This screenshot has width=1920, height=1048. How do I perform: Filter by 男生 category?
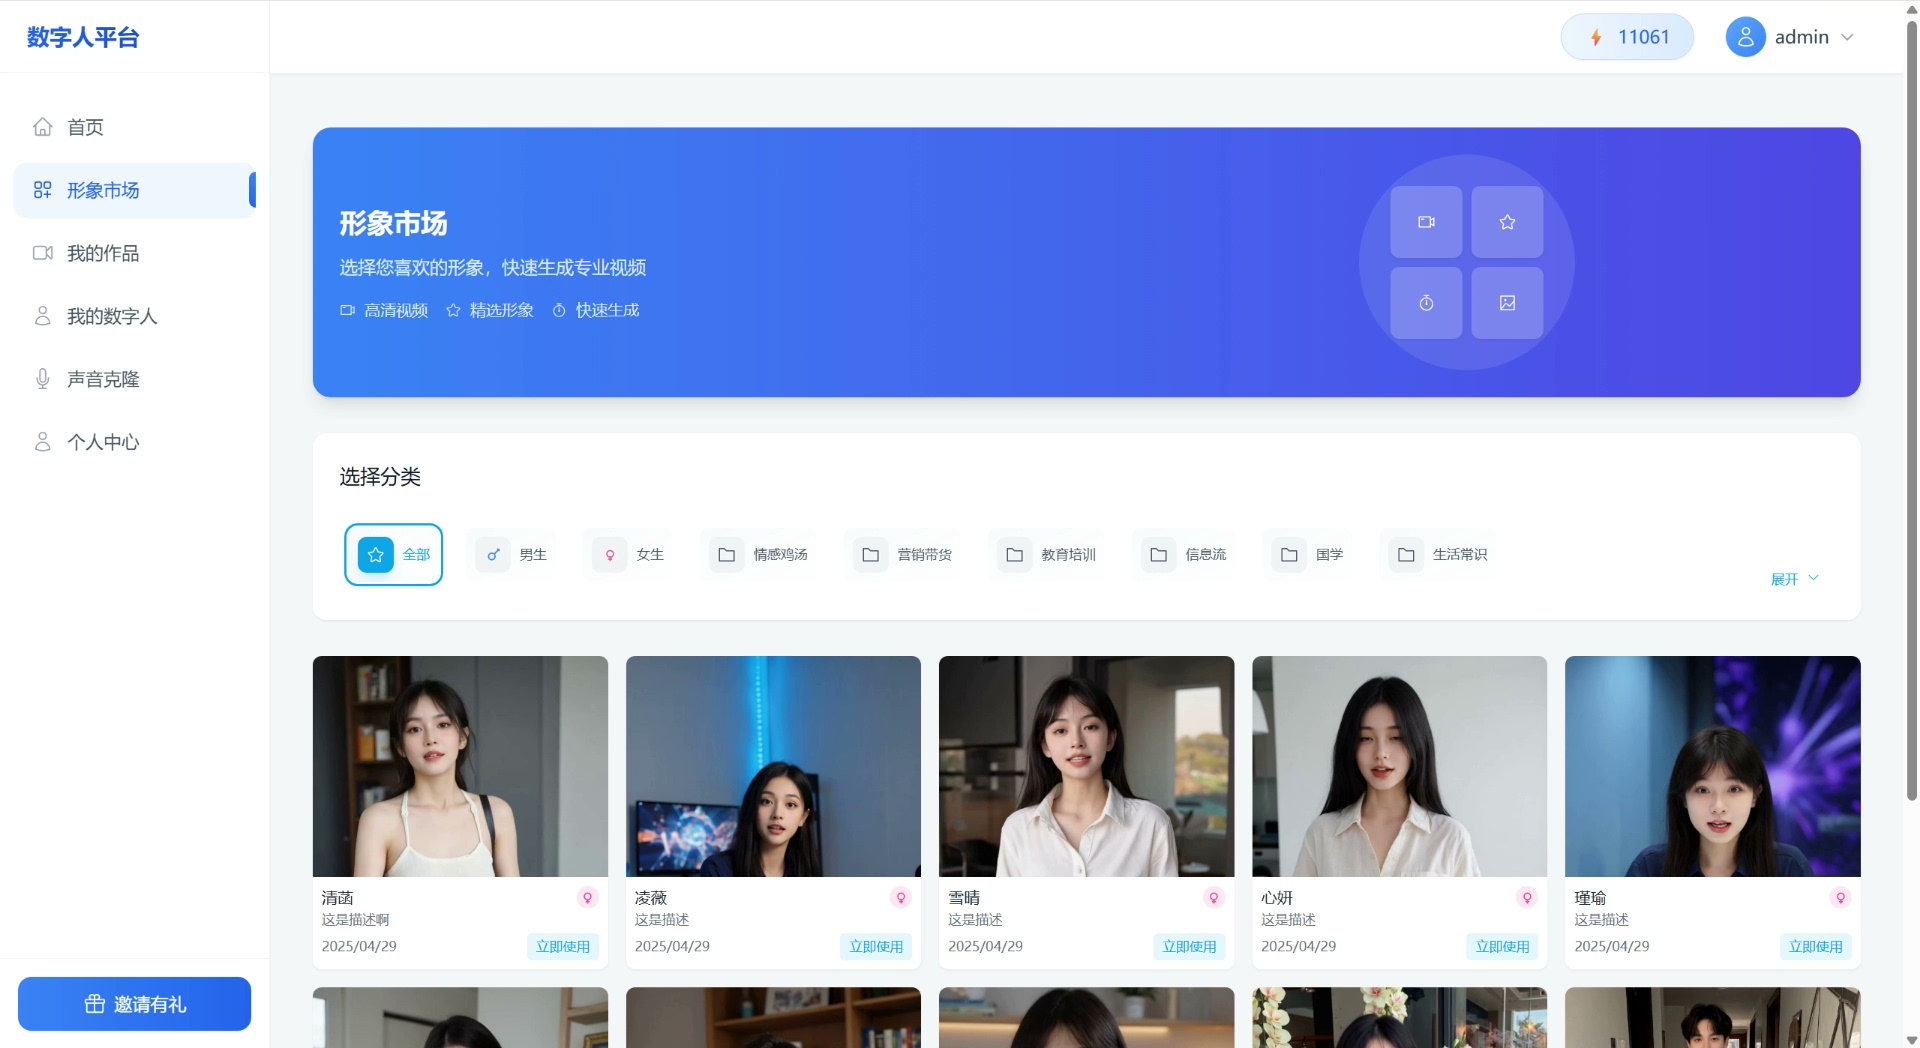click(x=512, y=554)
